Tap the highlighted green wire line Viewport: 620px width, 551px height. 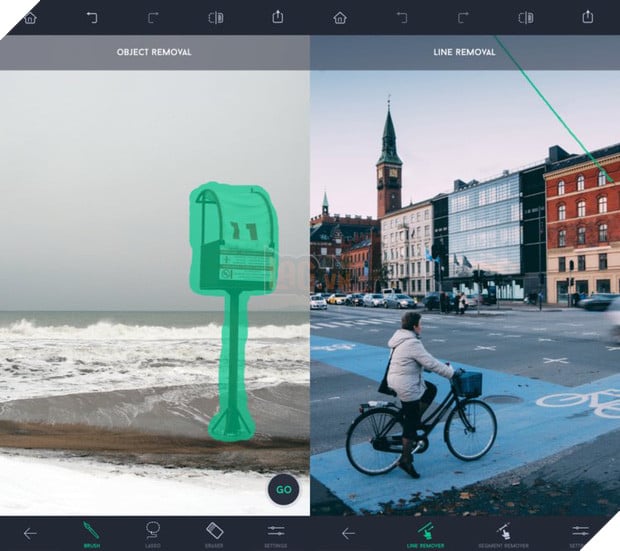click(554, 109)
